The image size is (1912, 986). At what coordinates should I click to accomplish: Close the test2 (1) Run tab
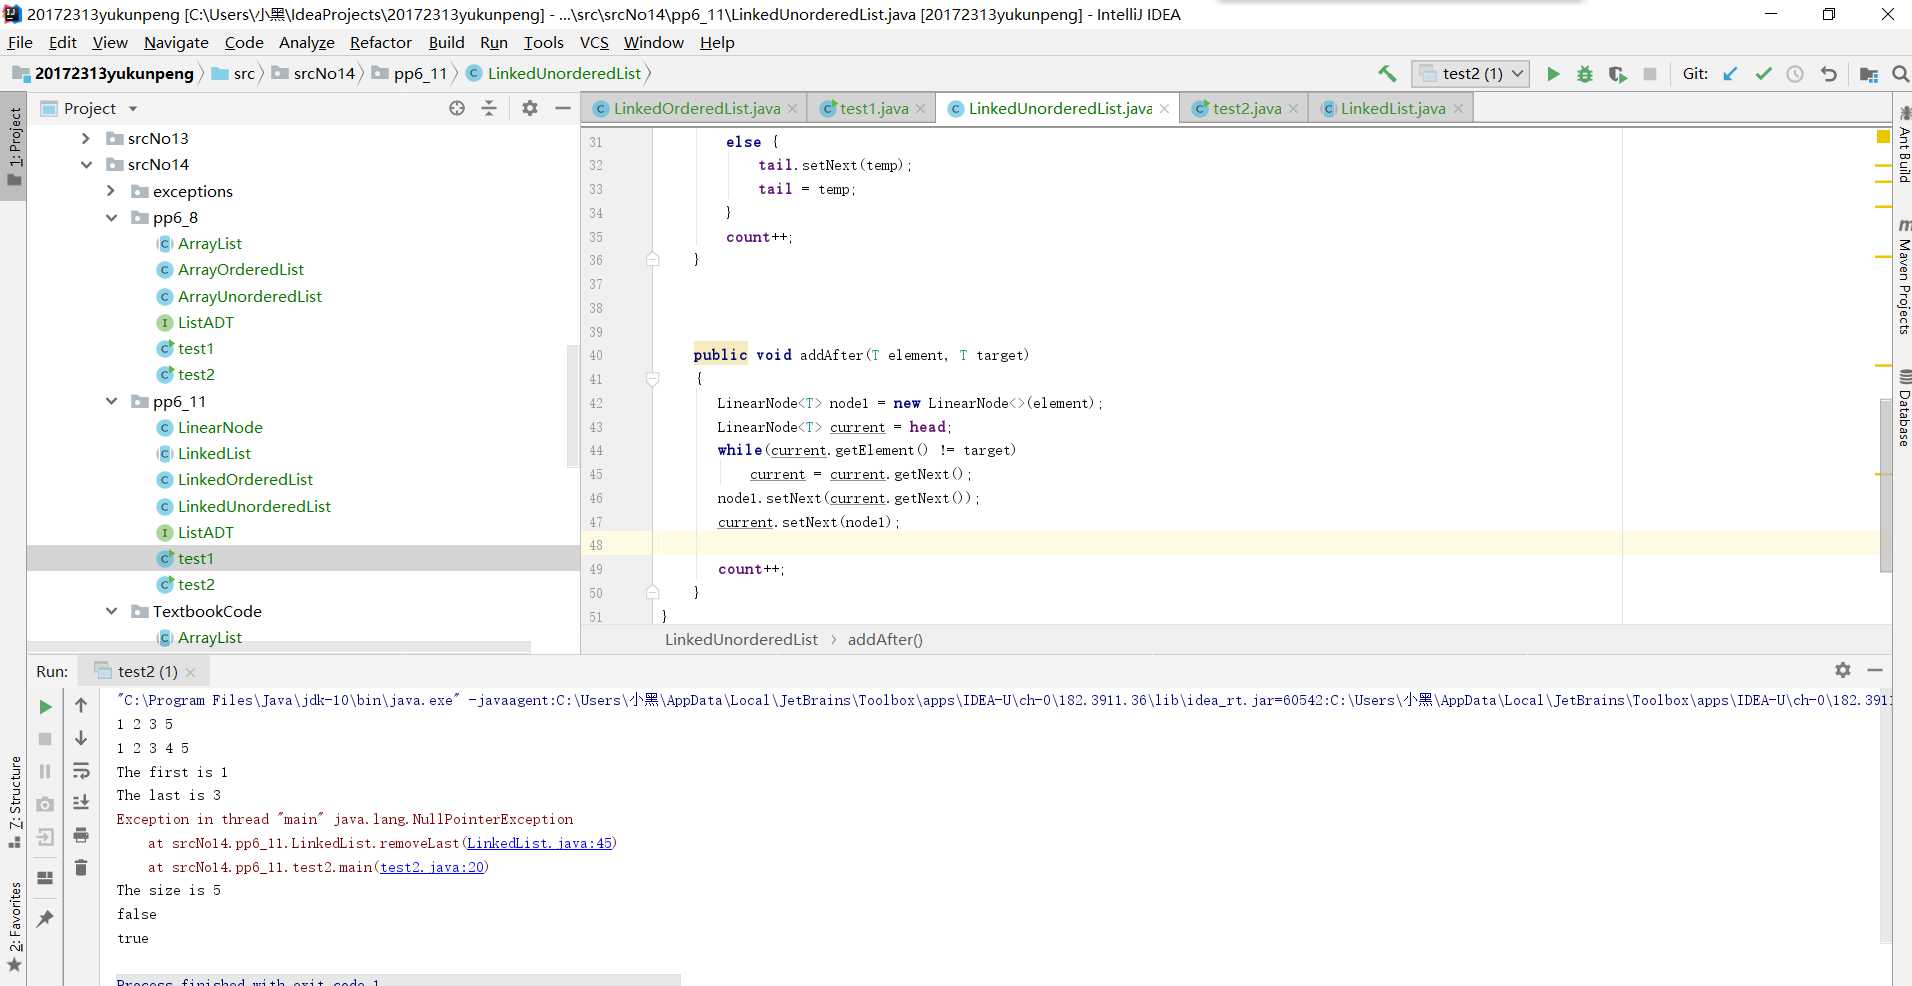[191, 672]
